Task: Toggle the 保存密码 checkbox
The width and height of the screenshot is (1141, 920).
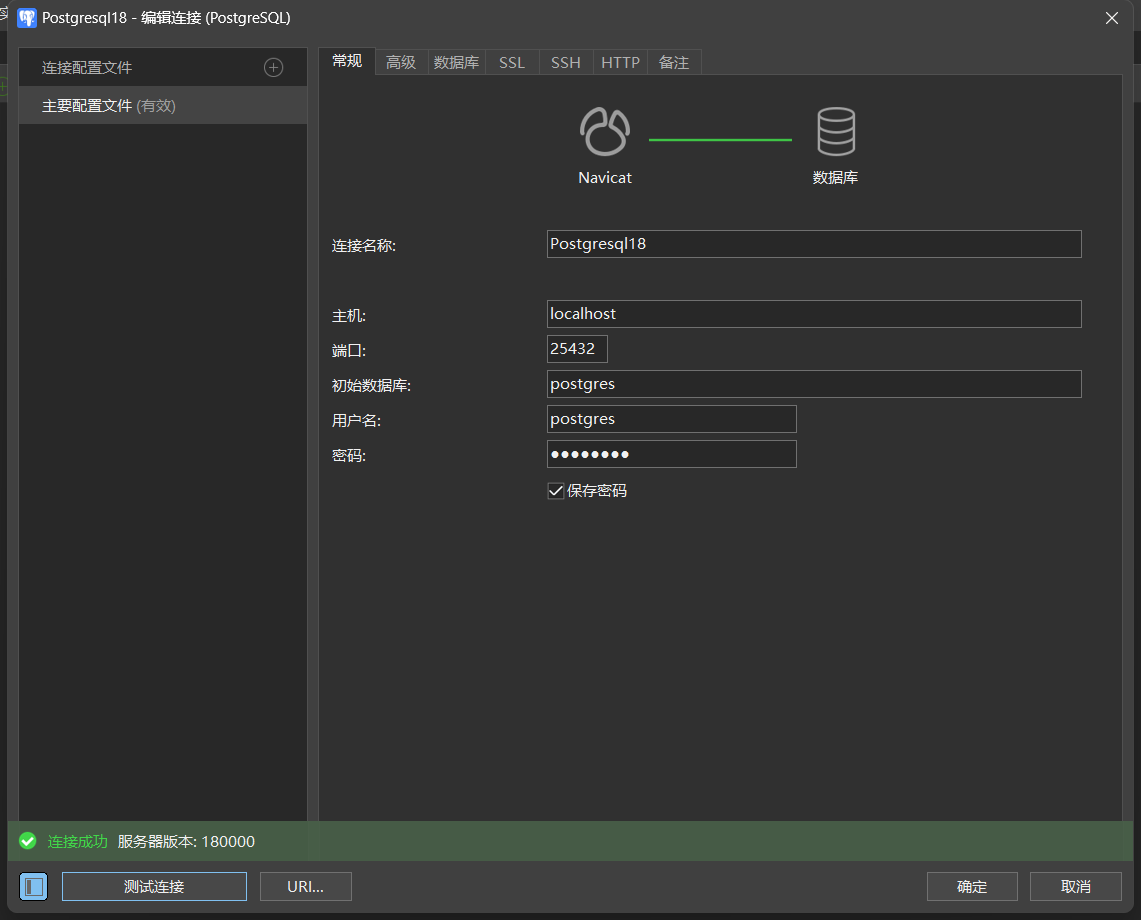Action: [556, 491]
